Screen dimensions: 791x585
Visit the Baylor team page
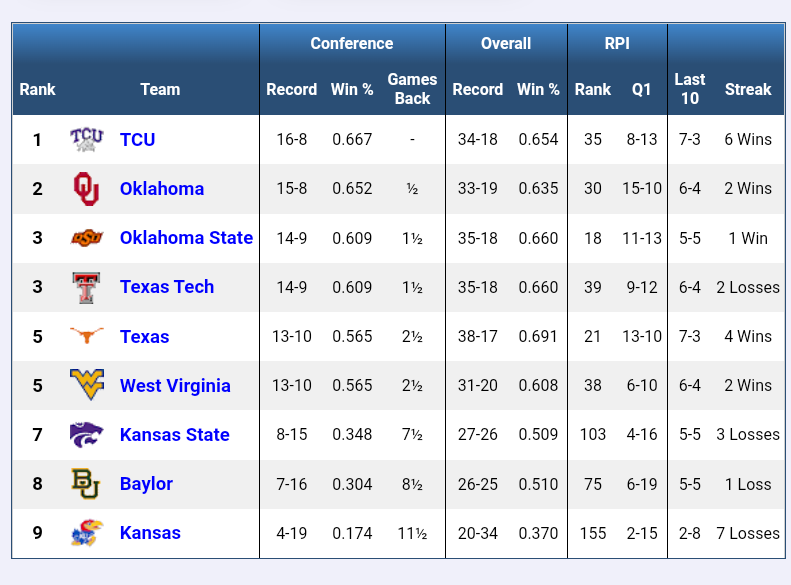point(146,484)
